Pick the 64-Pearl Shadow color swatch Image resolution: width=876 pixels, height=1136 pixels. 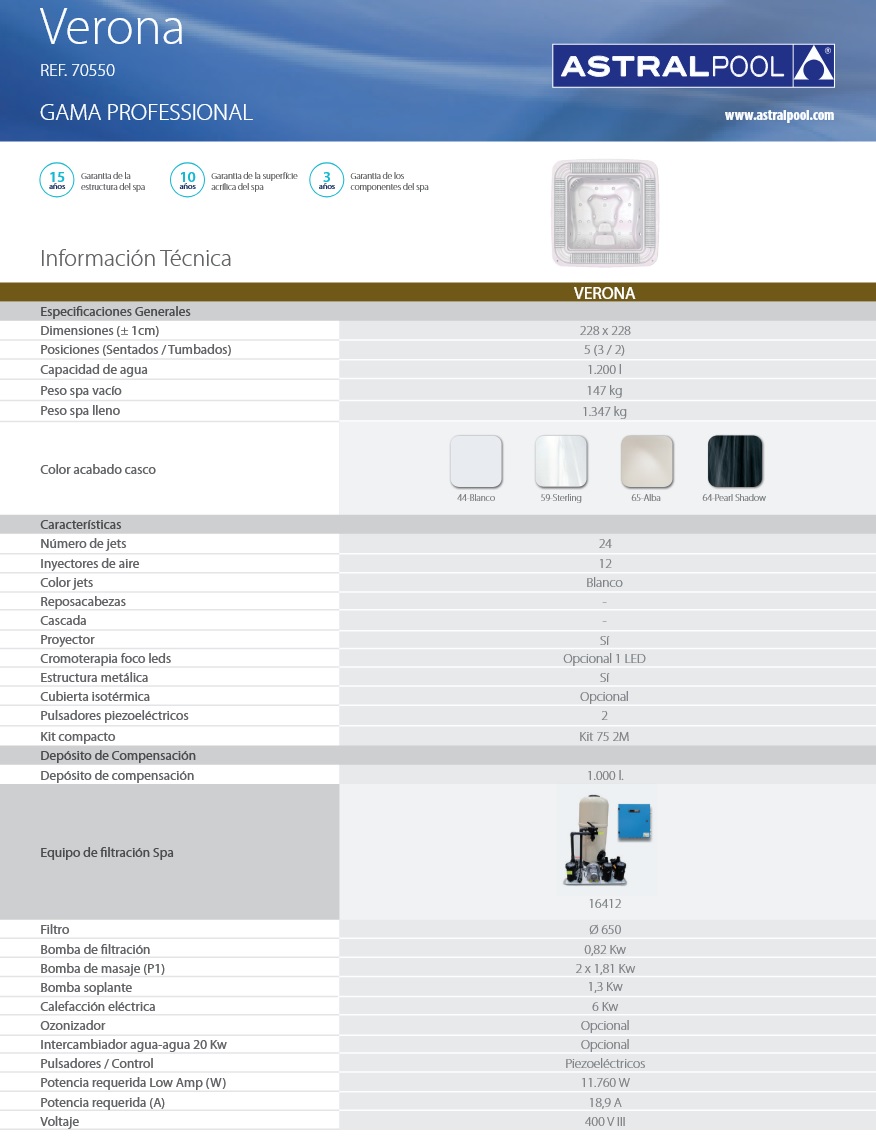click(734, 461)
